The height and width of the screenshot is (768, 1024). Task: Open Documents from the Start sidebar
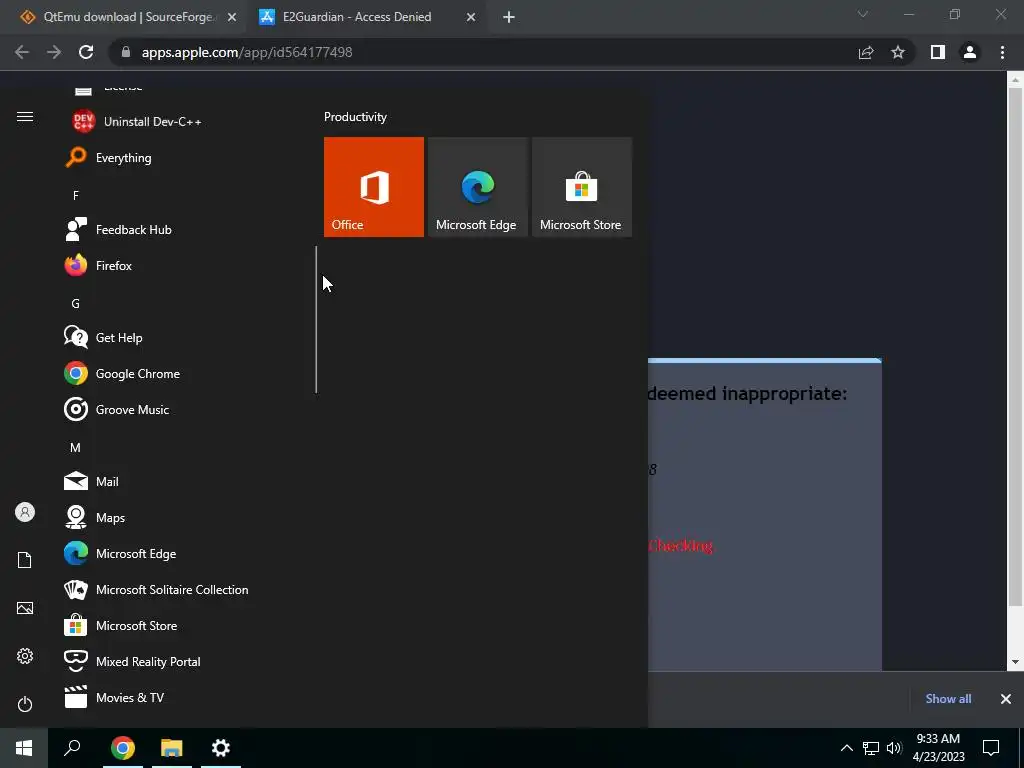25,560
